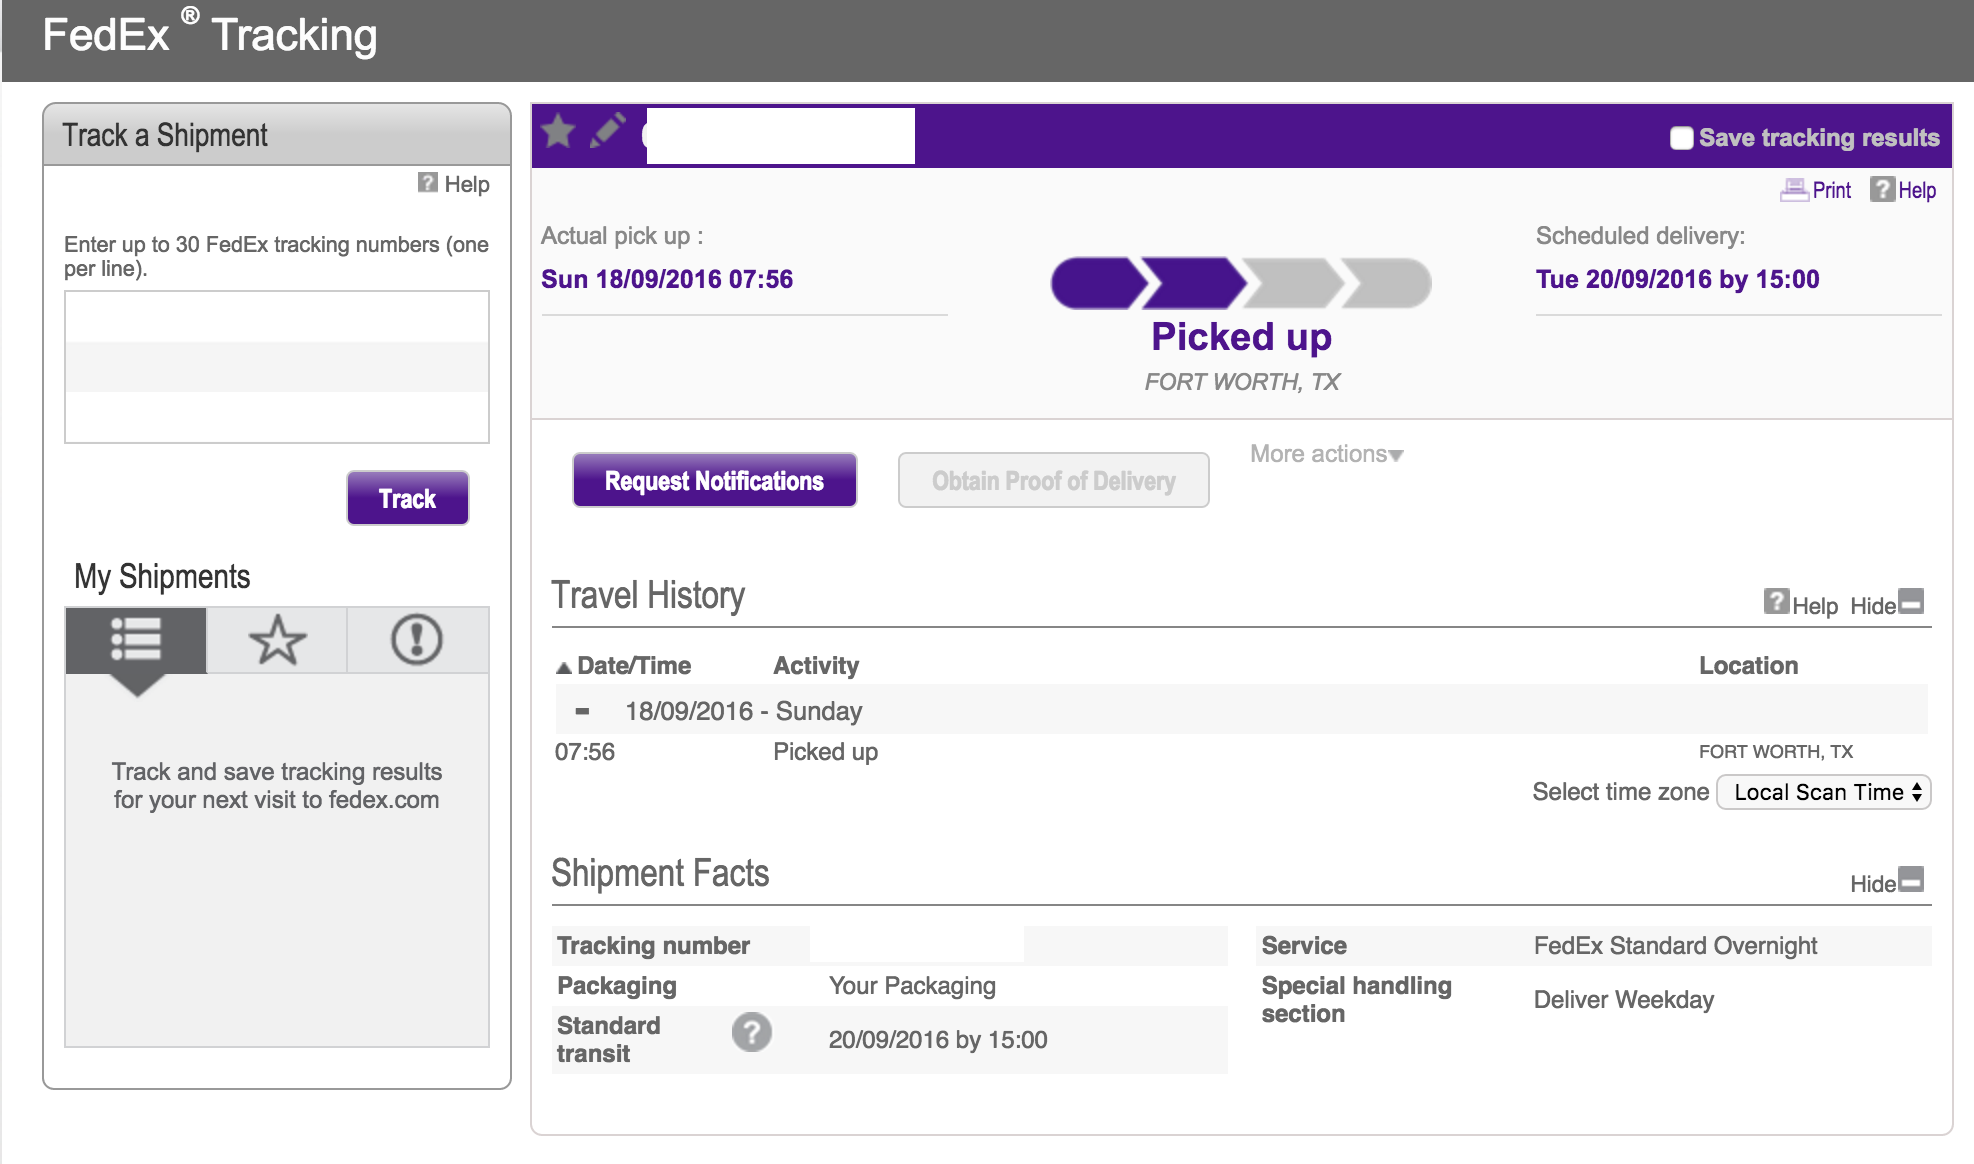
Task: Click the Deliver Weekday handling value
Action: click(1624, 1000)
